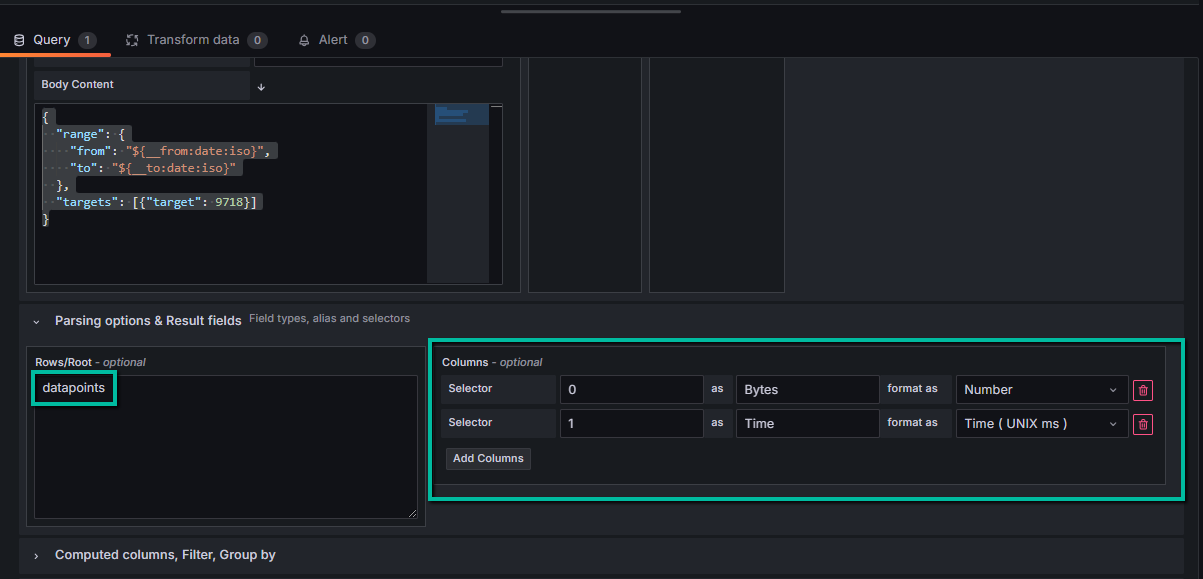This screenshot has width=1203, height=579.
Task: Open the Time (UNIX ms) format dropdown
Action: 1041,424
